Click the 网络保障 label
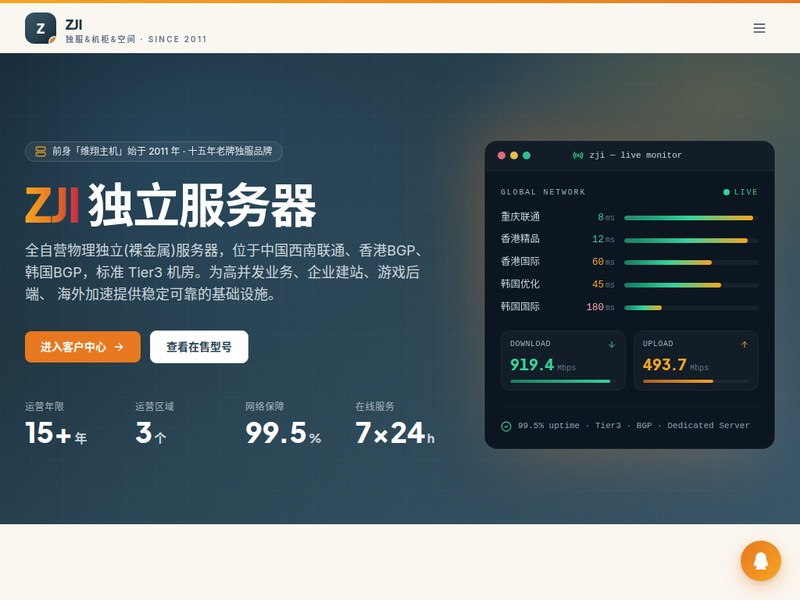 click(265, 407)
